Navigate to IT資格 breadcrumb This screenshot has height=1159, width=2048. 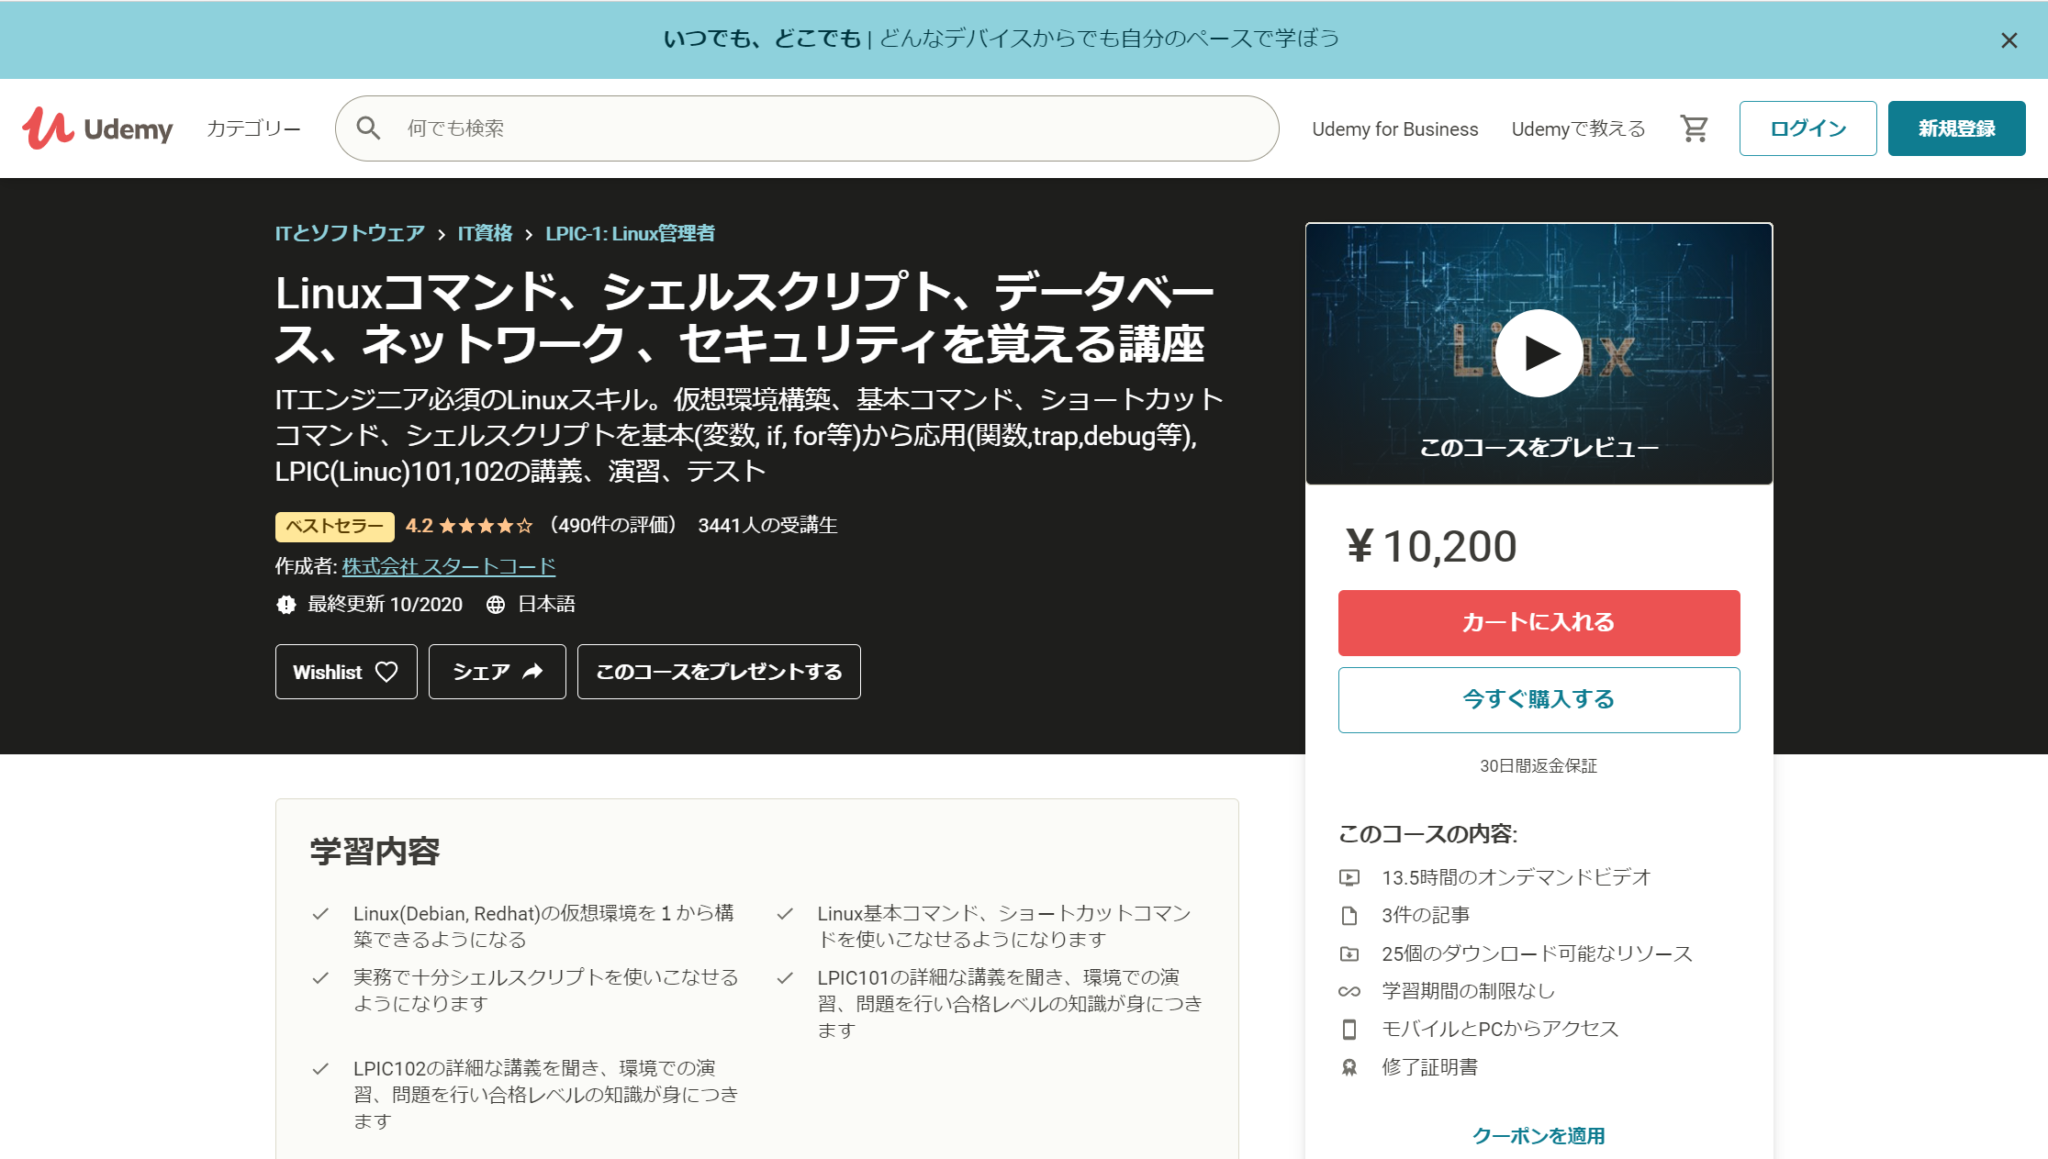(x=484, y=233)
